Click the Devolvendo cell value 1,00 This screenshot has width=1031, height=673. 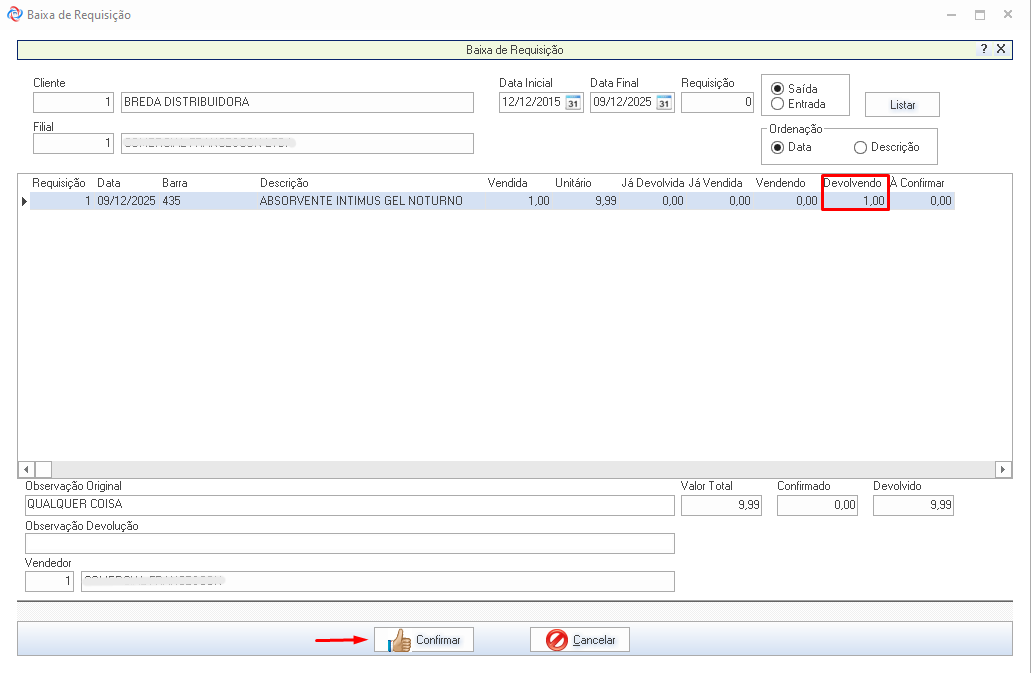tap(855, 201)
